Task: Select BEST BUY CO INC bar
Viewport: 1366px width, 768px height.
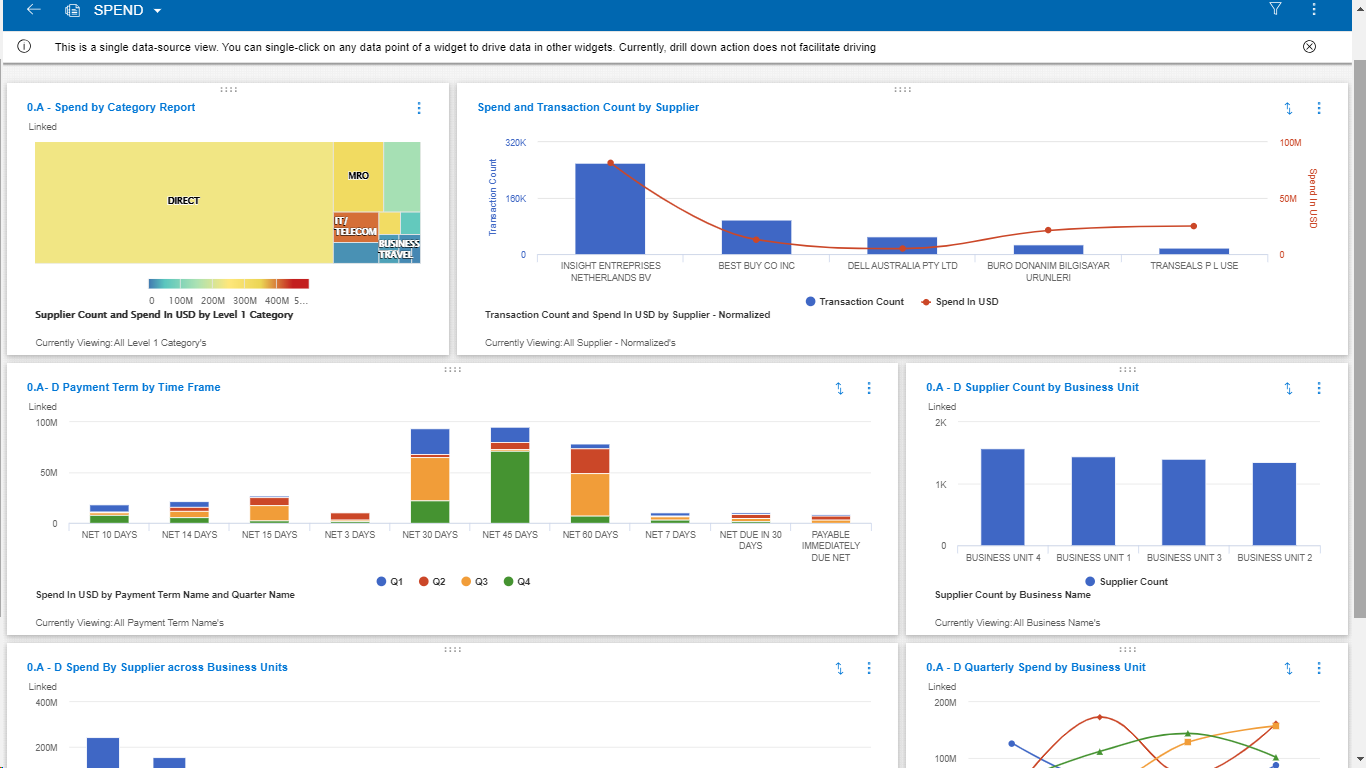Action: 756,238
